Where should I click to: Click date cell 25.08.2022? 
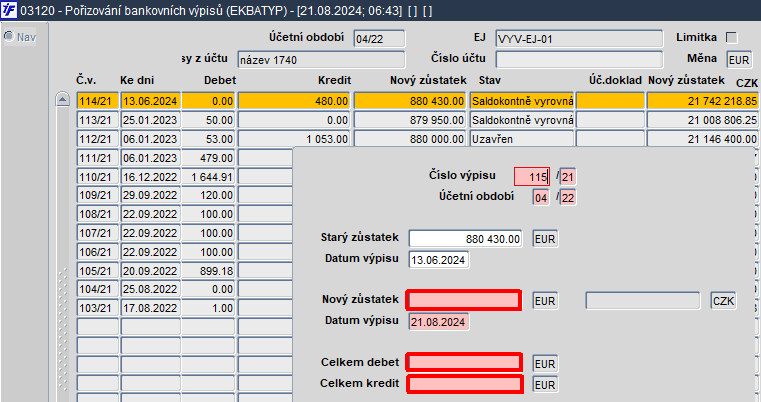pos(150,289)
